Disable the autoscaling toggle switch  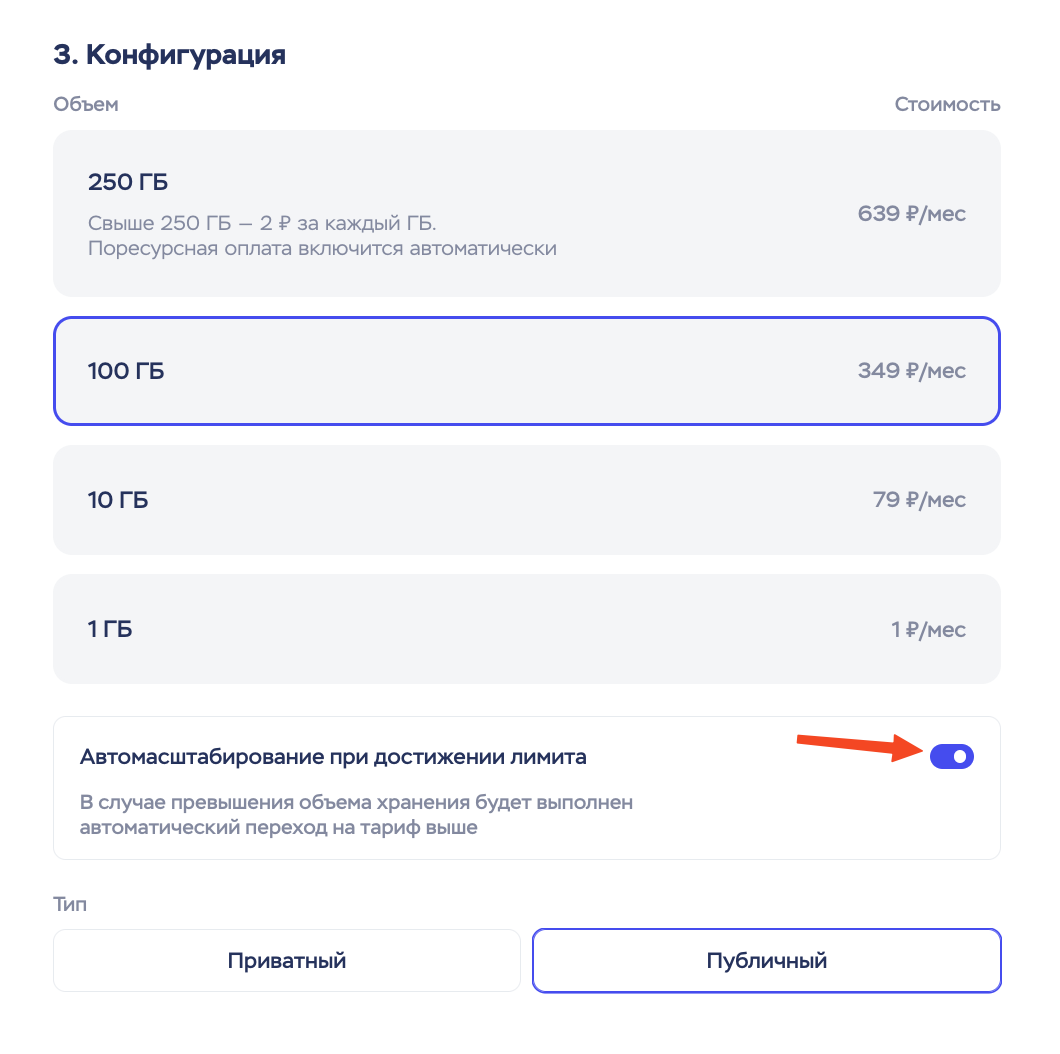(951, 757)
